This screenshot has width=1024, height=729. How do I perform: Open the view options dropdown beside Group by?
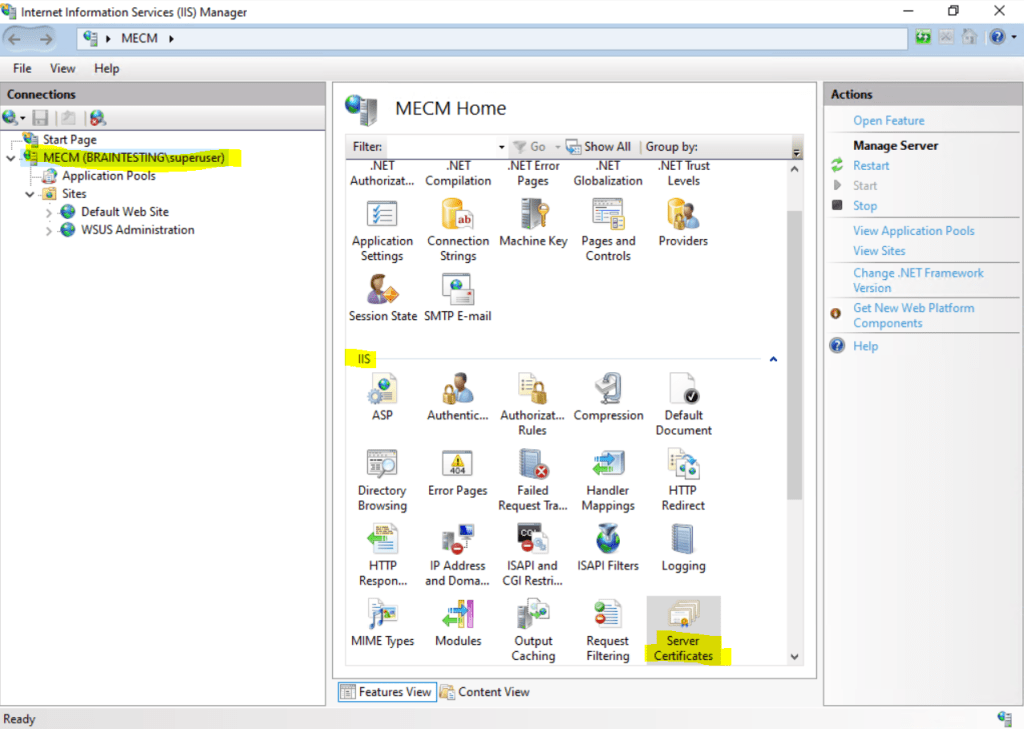[796, 152]
